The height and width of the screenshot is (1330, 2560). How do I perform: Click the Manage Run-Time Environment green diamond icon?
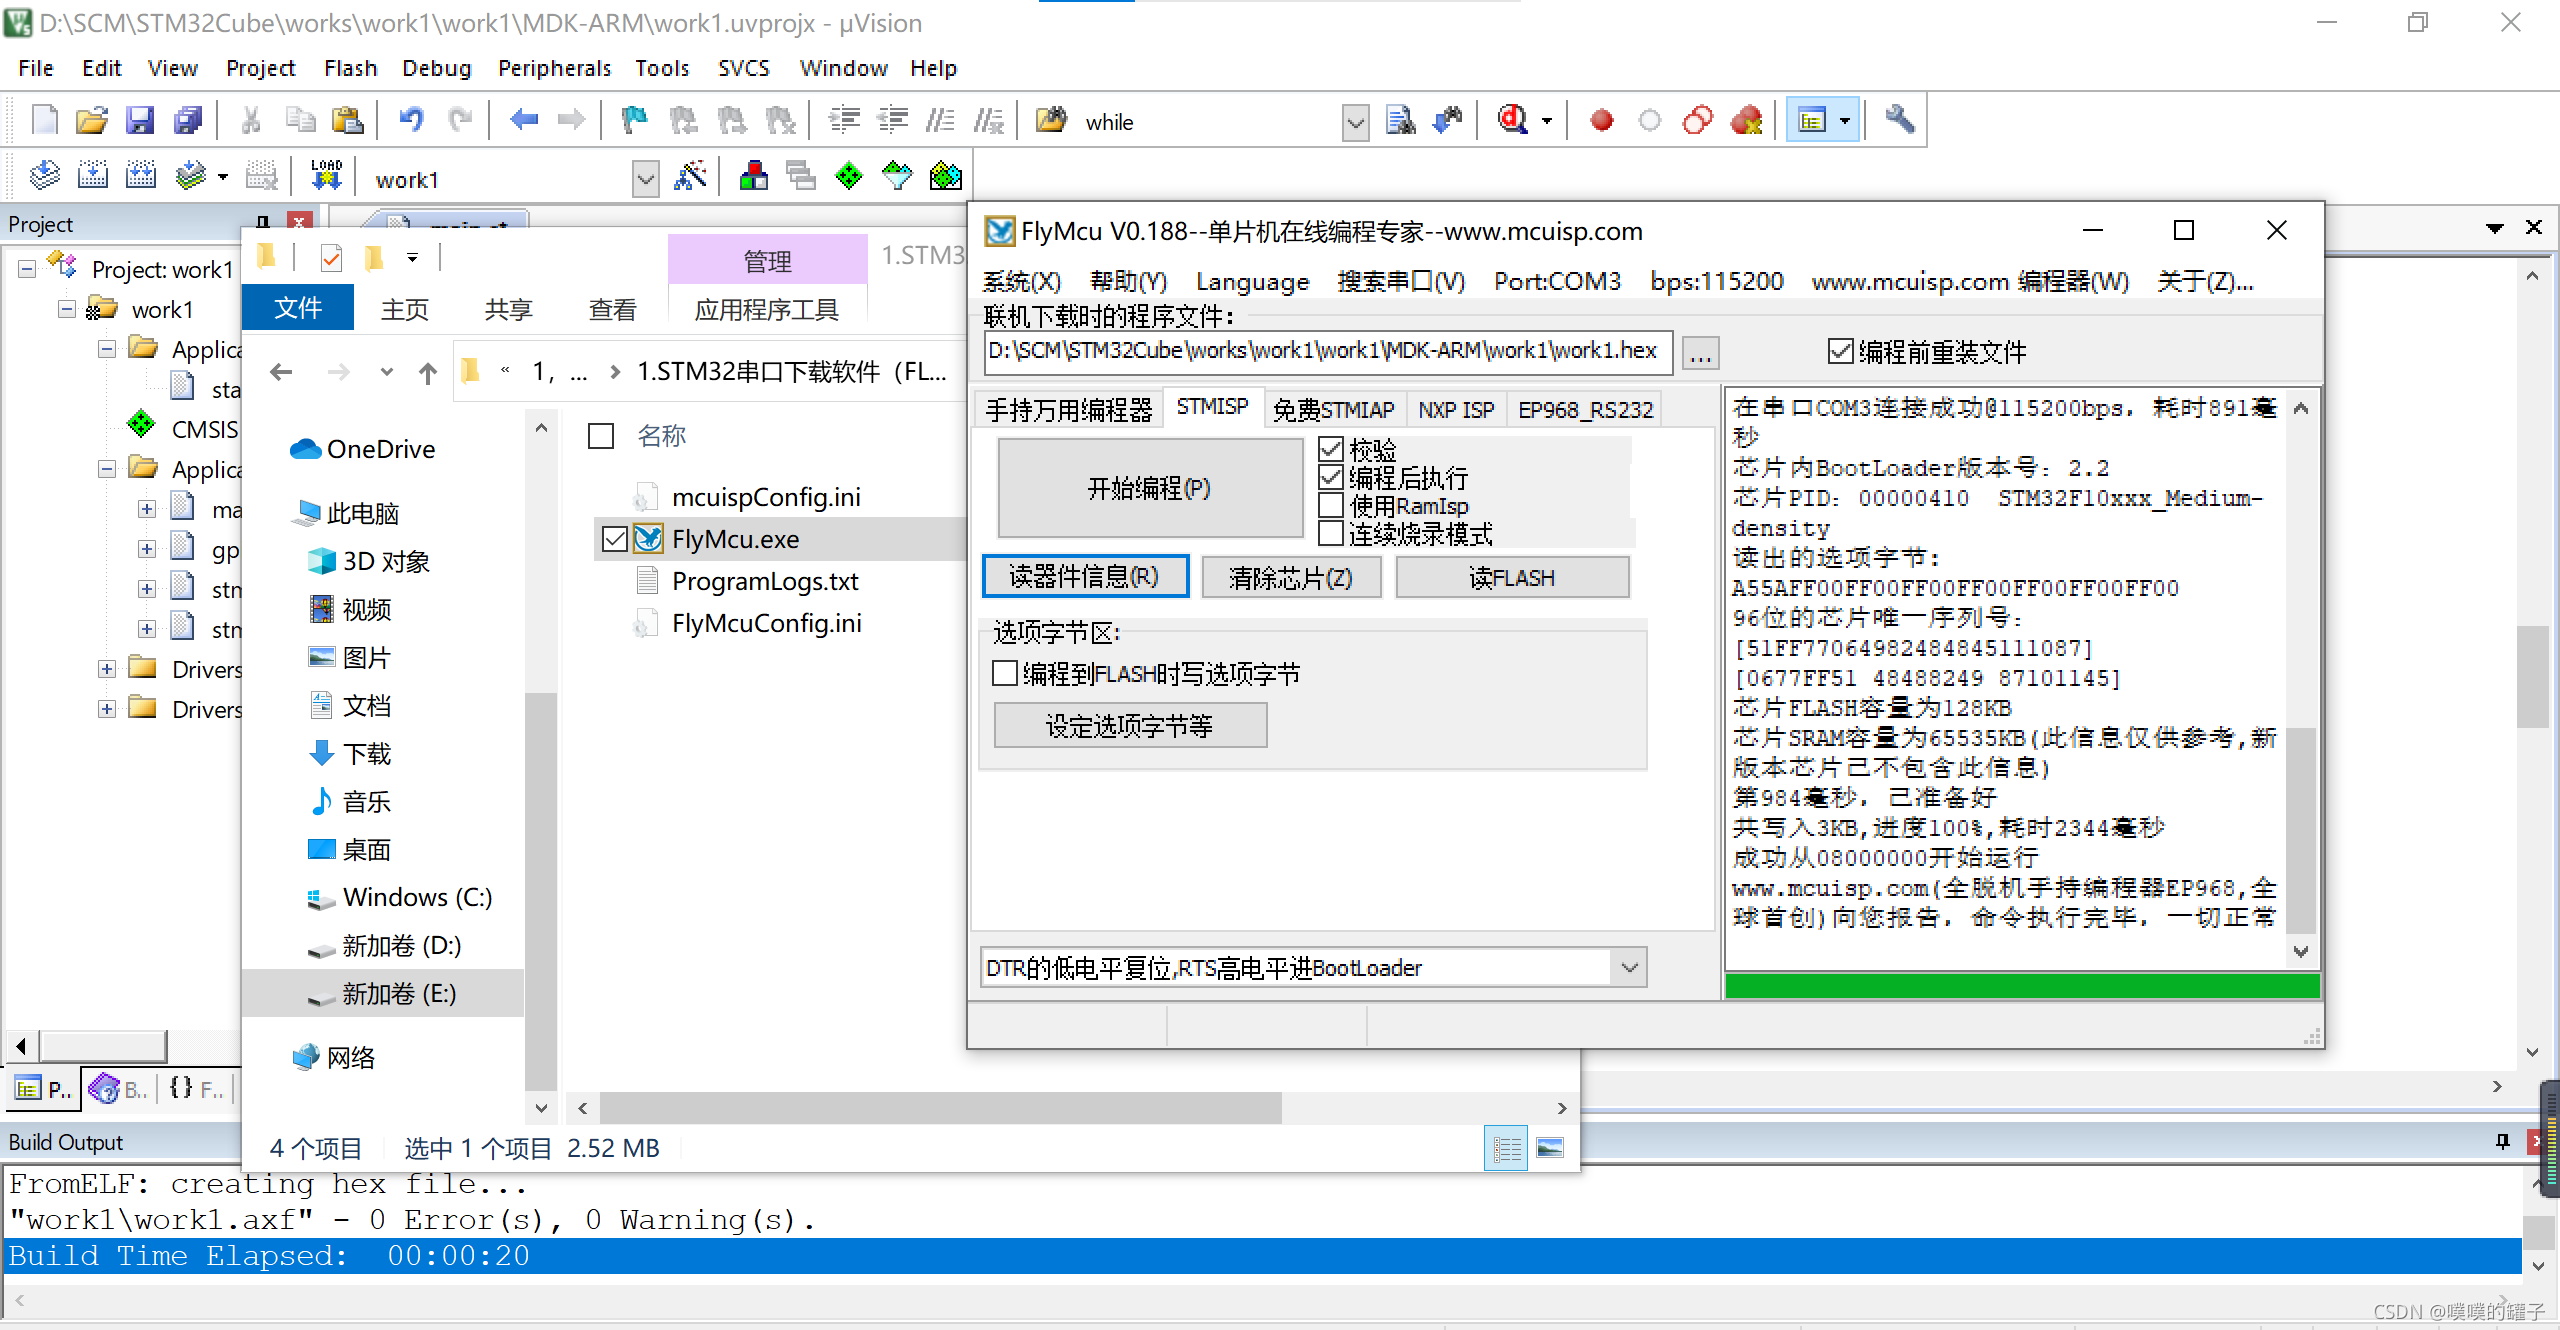[848, 177]
